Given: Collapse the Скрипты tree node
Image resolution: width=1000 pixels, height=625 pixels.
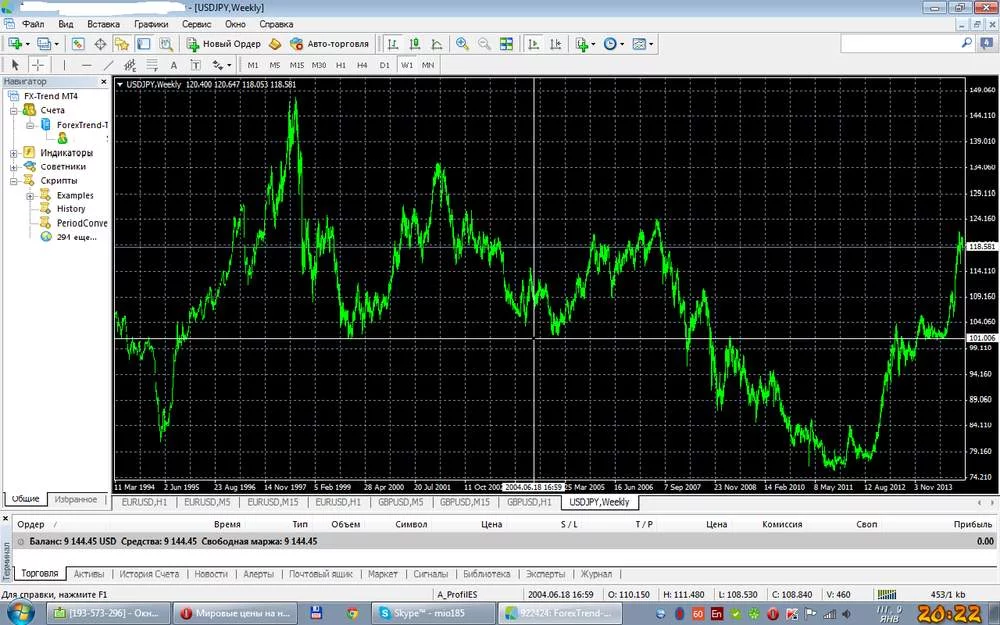Looking at the screenshot, I should pos(13,181).
